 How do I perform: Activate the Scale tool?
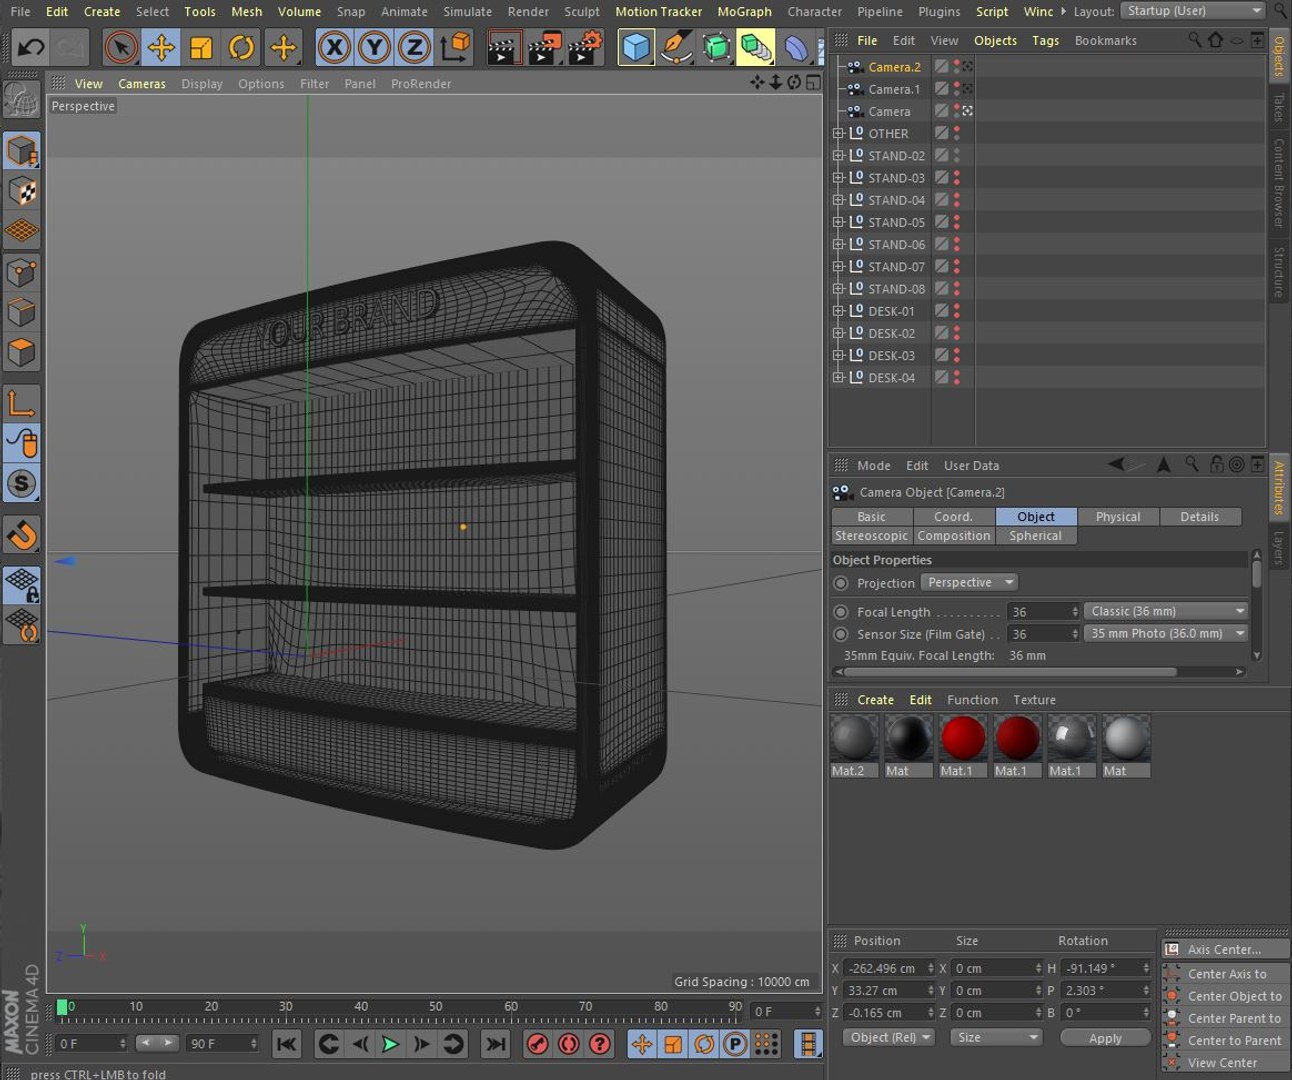coord(201,47)
